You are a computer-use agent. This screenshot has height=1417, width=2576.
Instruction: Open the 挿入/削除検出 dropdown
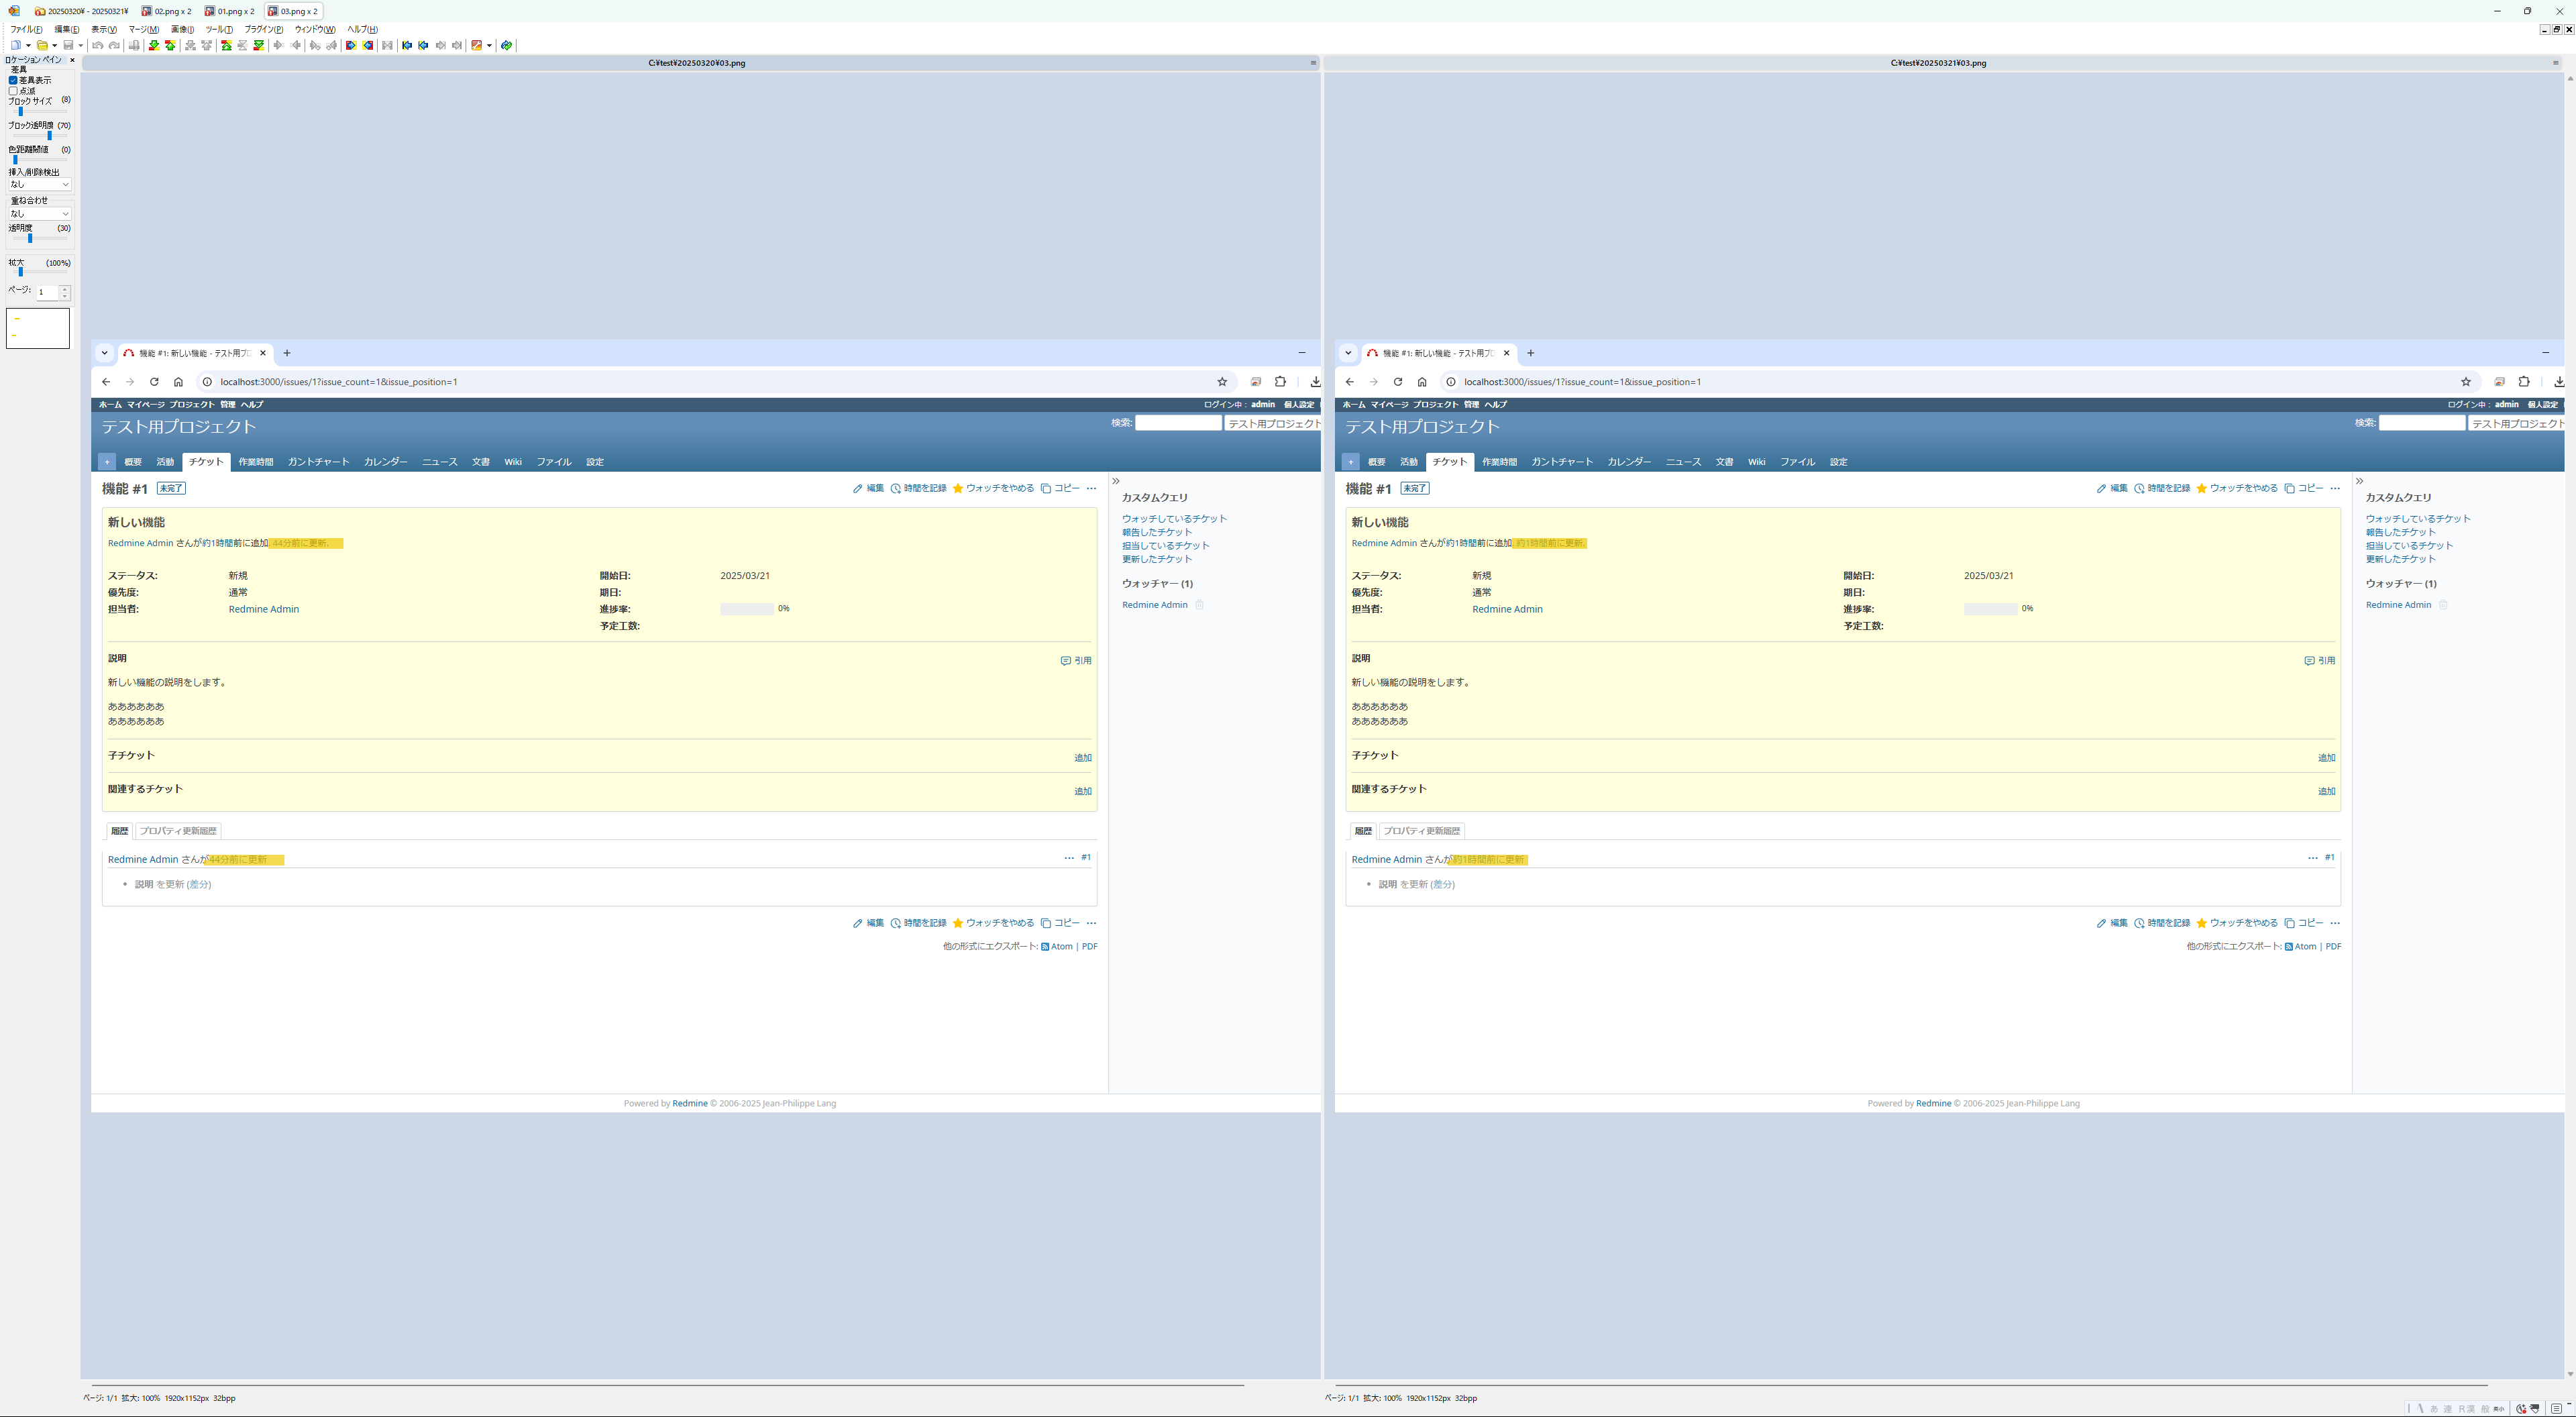tap(39, 184)
